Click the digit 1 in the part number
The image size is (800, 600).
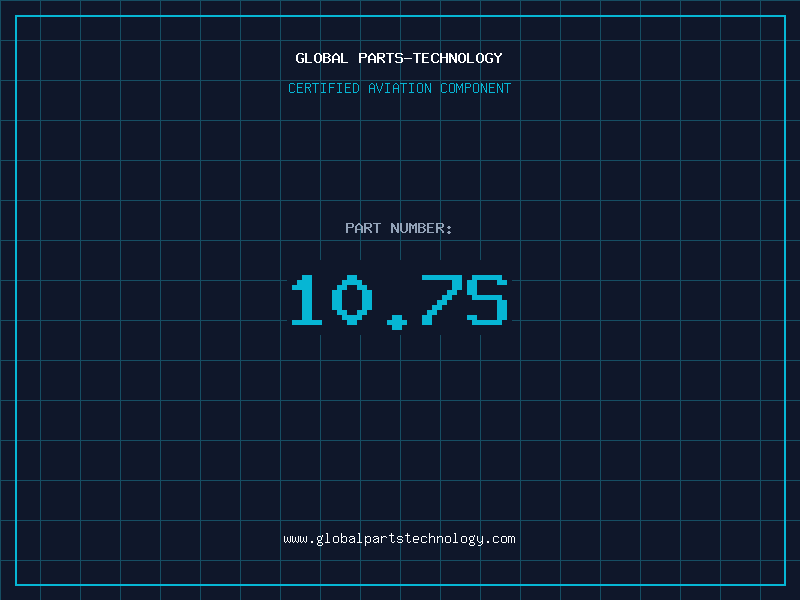pos(307,300)
